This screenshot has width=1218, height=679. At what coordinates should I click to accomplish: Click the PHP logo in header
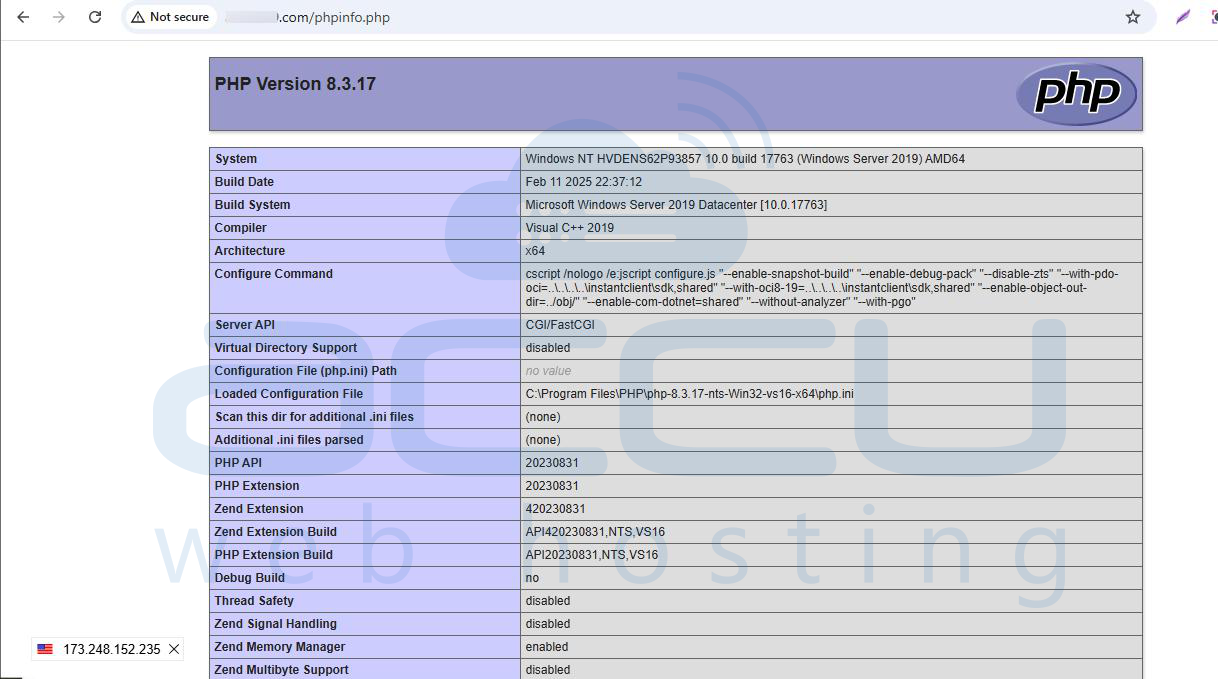coord(1076,94)
